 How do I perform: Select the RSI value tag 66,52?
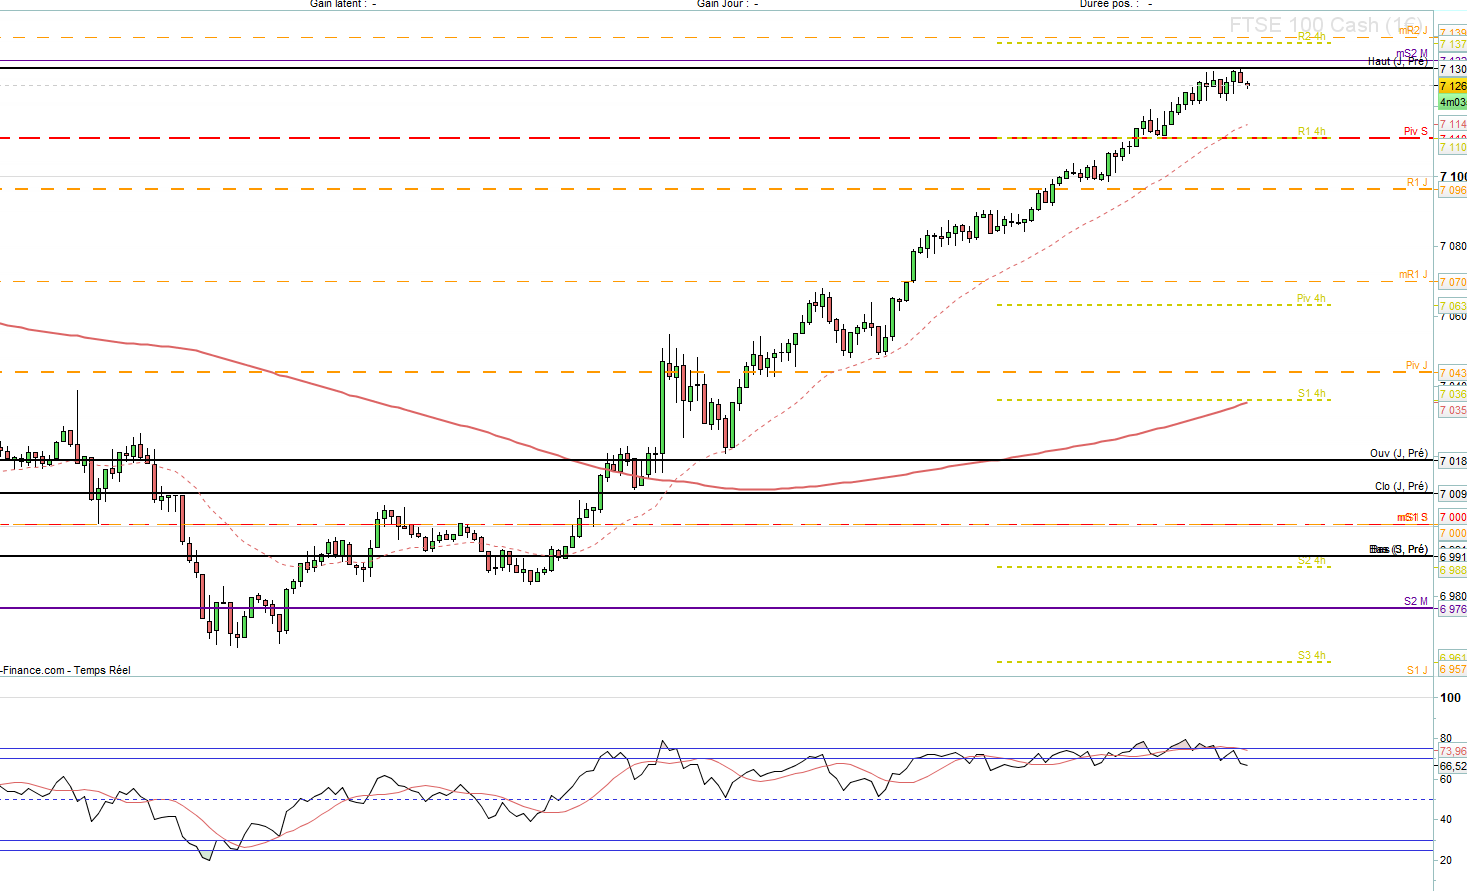pyautogui.click(x=1452, y=766)
